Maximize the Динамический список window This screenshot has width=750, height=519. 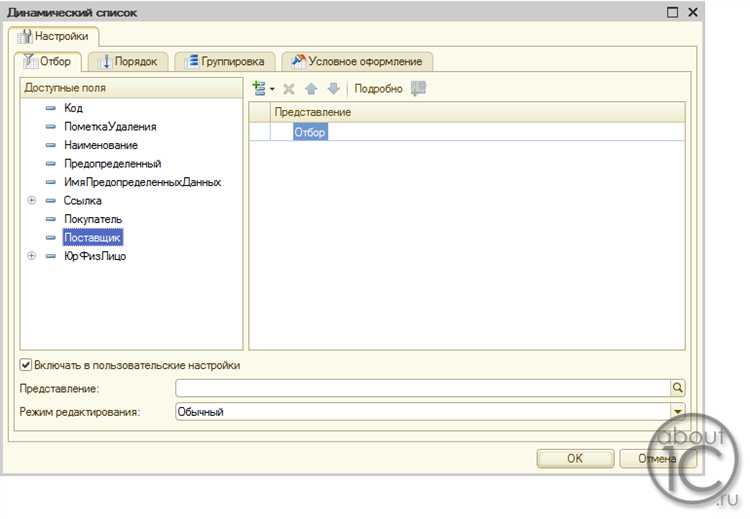[x=672, y=12]
